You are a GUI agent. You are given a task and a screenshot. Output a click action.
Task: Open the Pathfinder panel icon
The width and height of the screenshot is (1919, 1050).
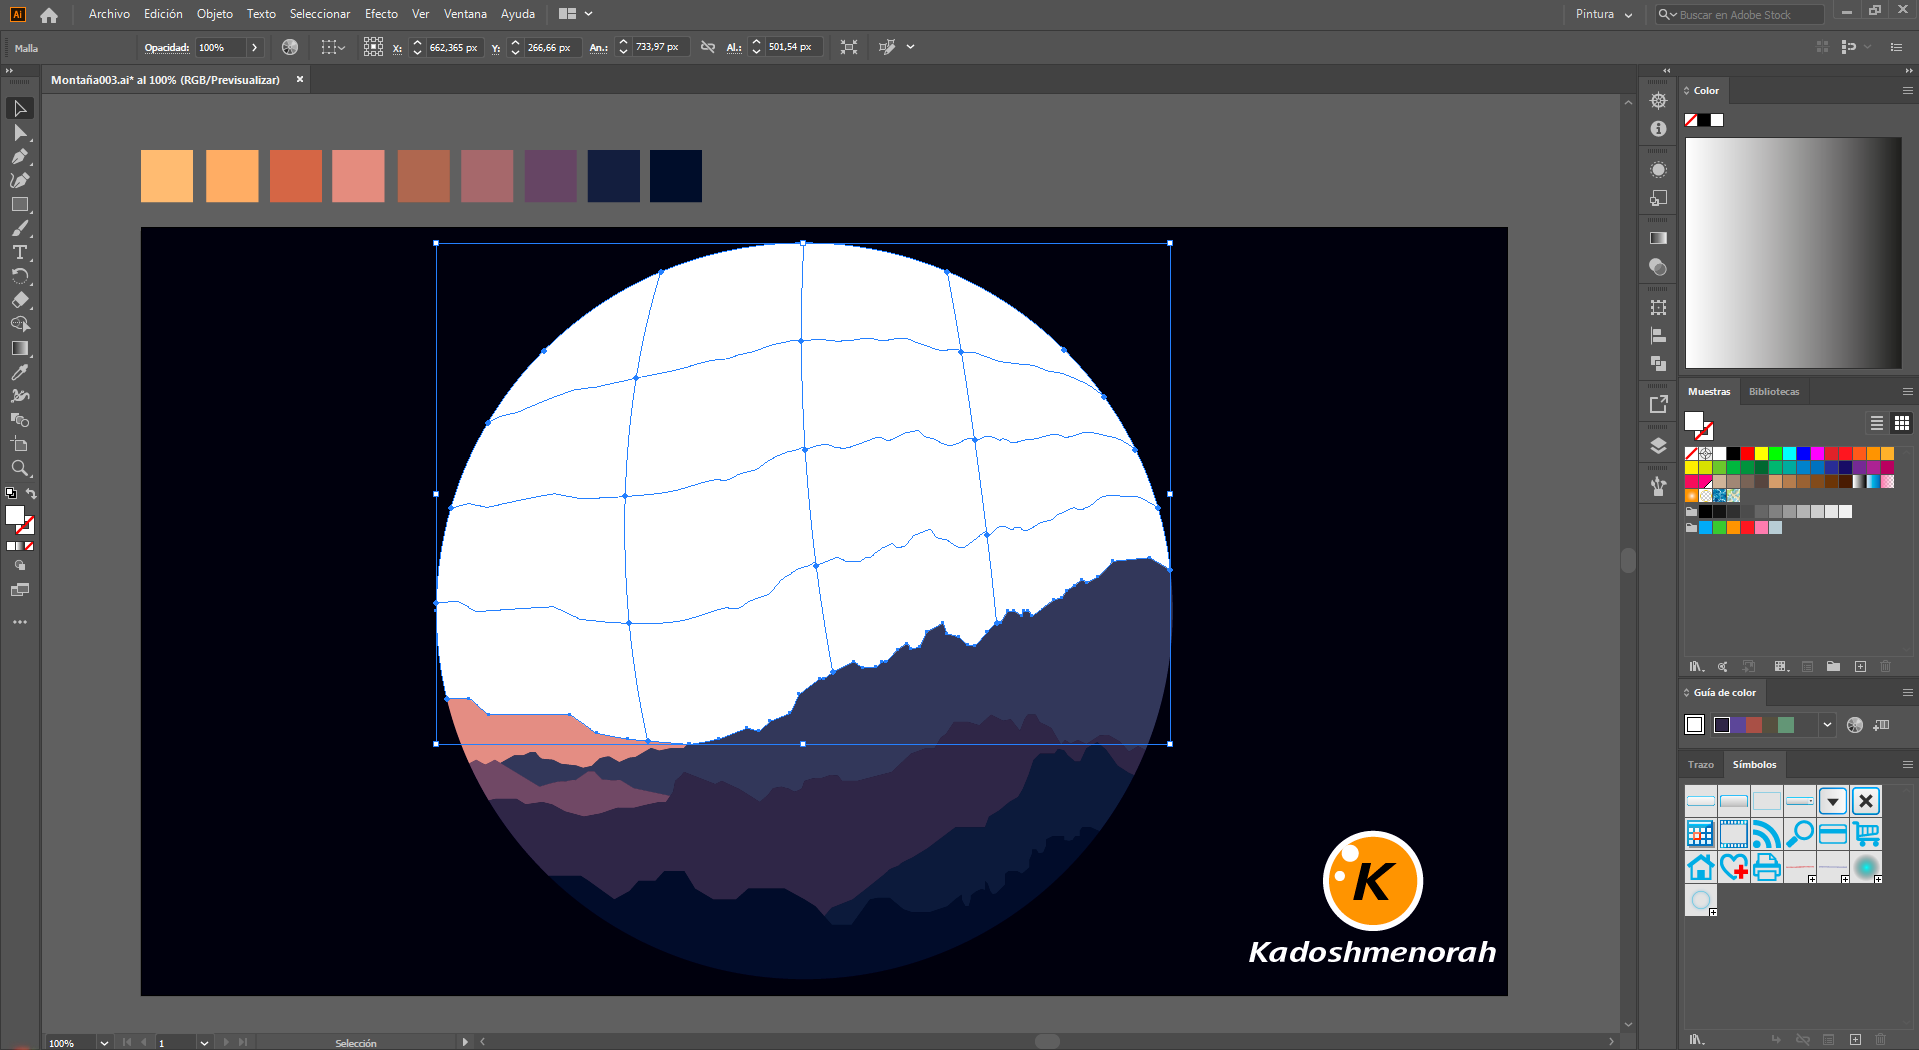click(1658, 364)
